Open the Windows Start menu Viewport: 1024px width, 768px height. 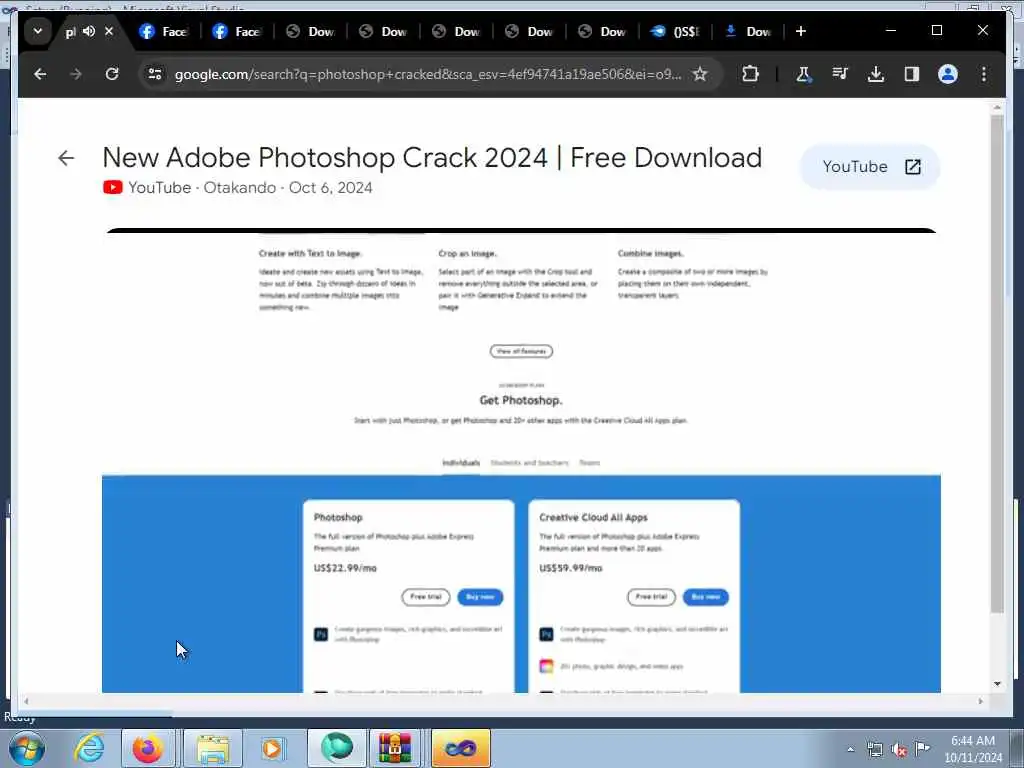27,748
